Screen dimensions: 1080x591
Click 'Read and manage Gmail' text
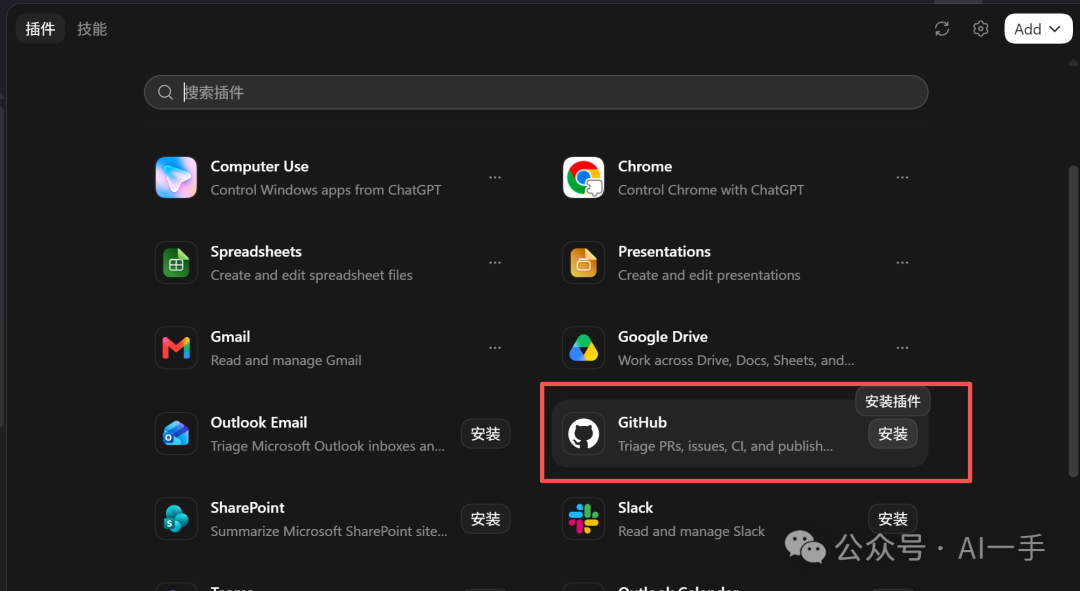(286, 360)
